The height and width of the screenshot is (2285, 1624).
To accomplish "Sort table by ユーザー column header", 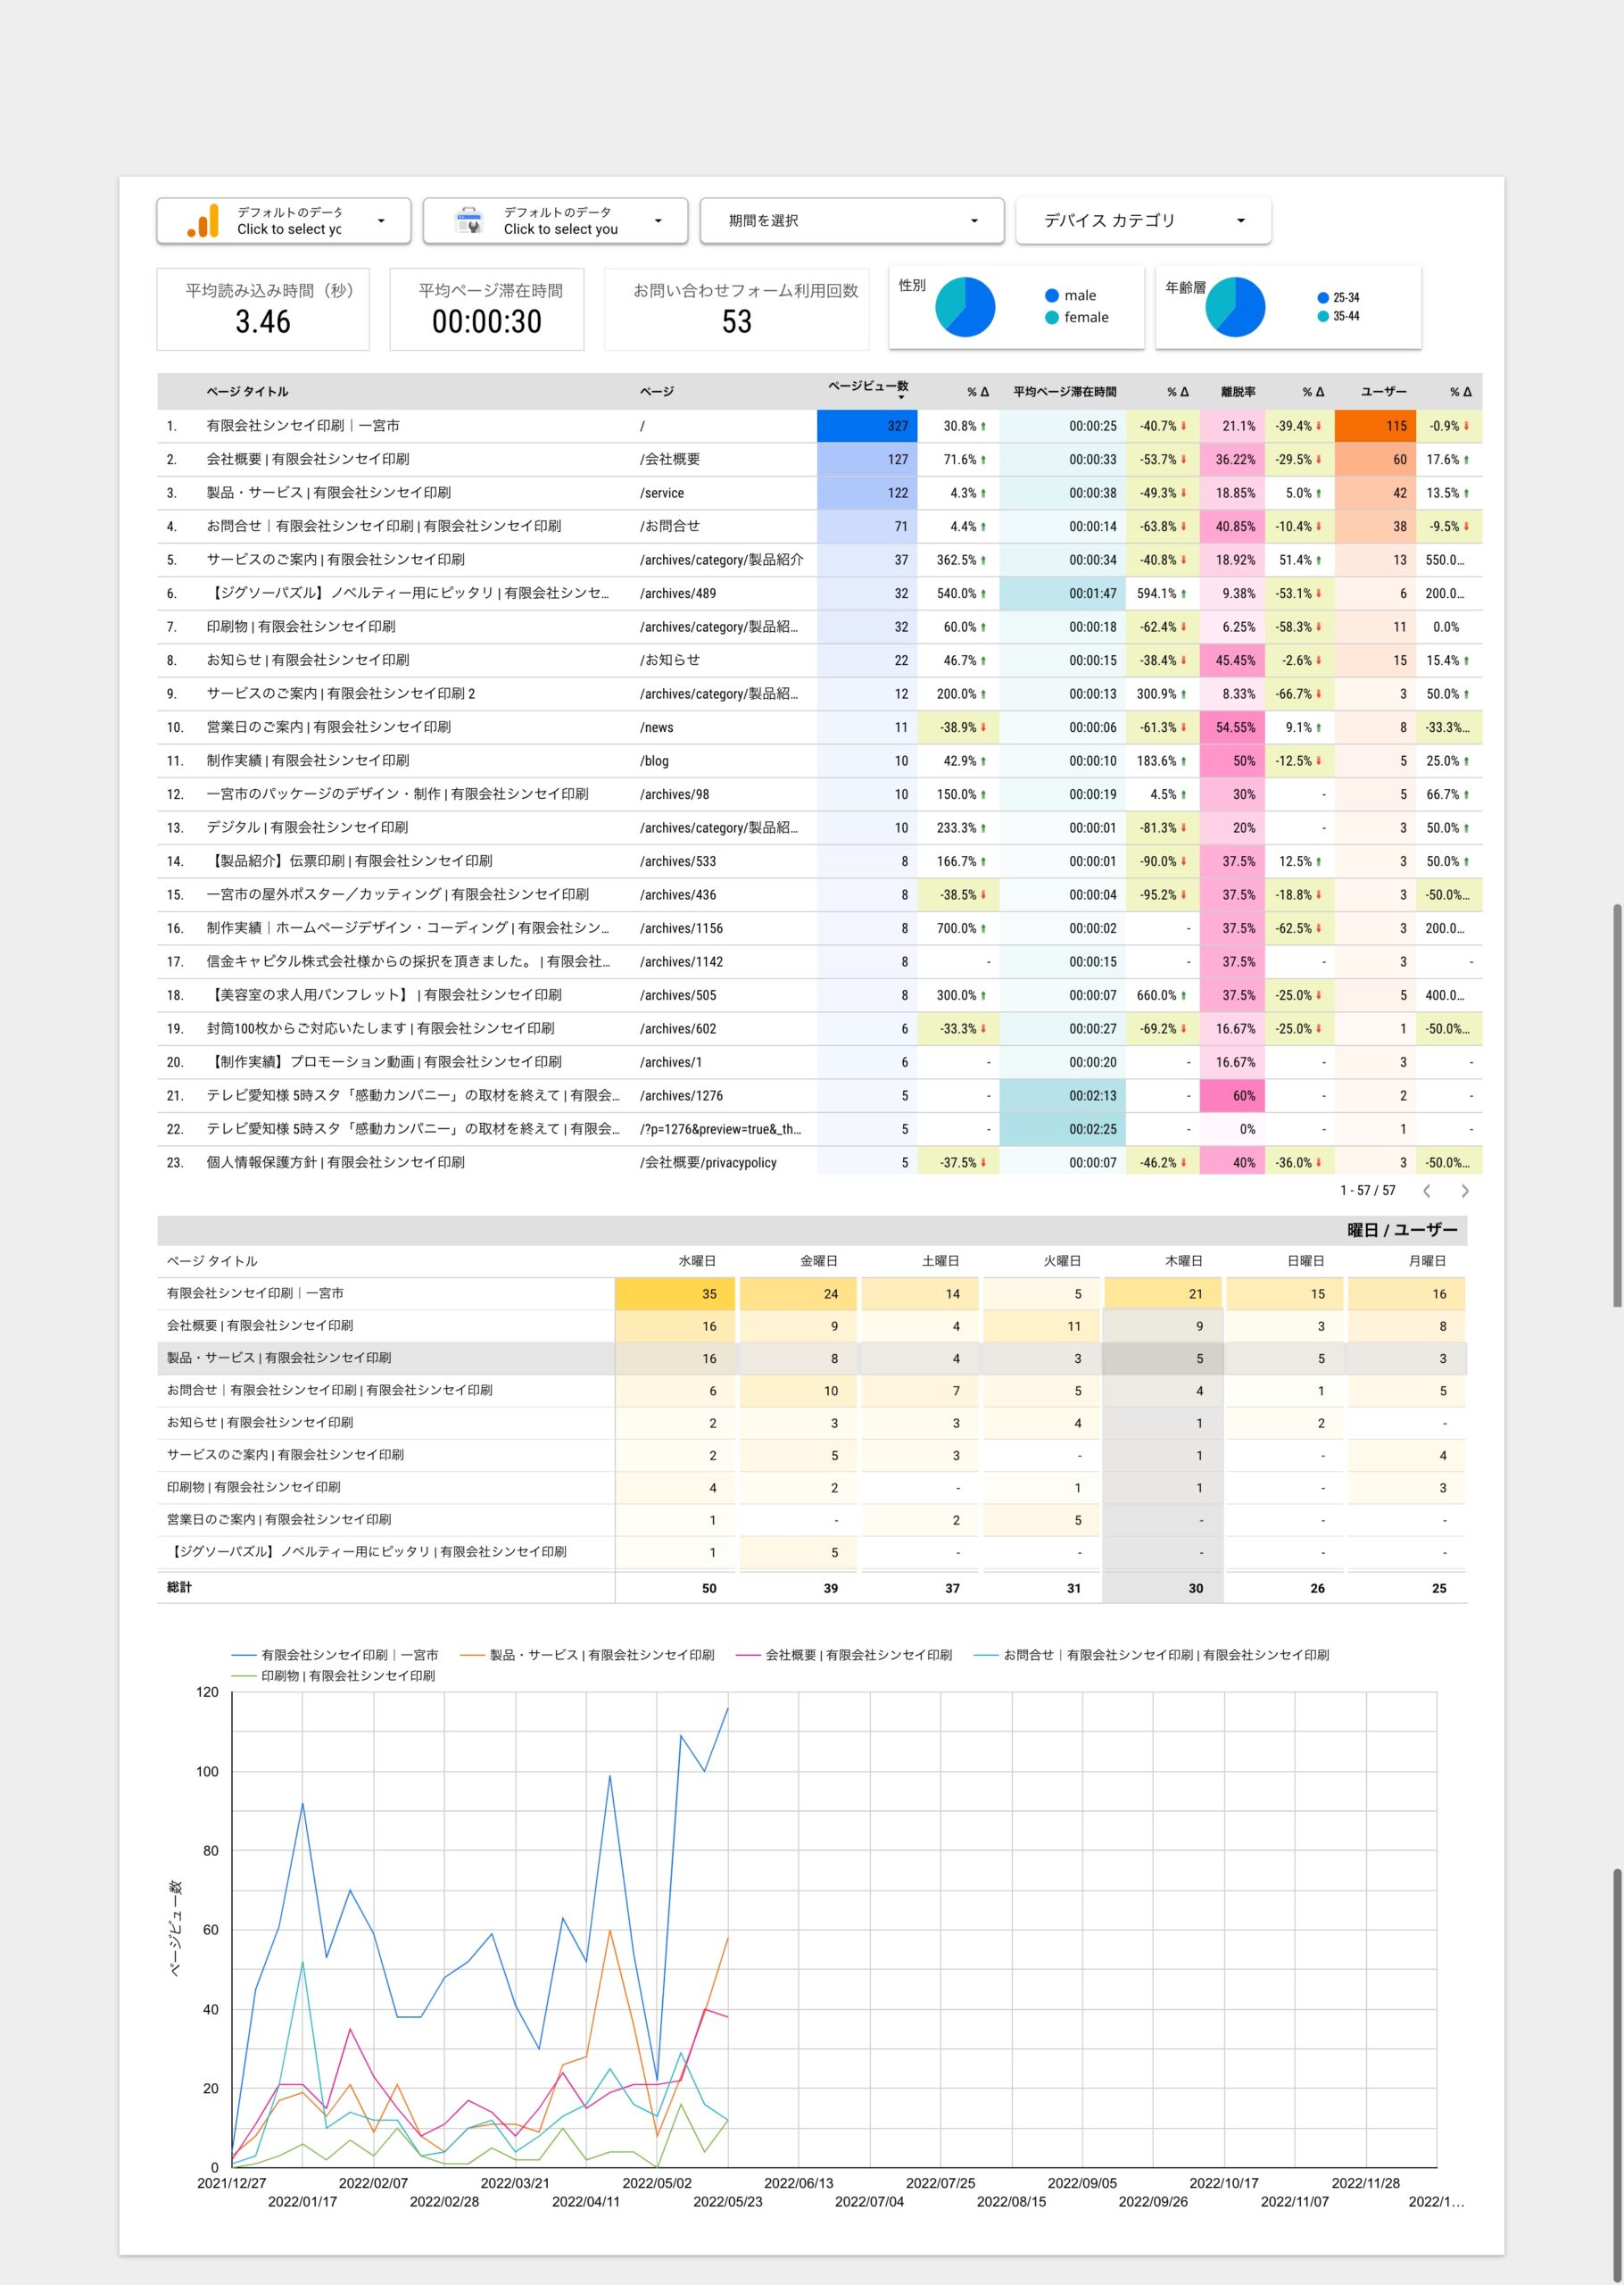I will [x=1383, y=392].
